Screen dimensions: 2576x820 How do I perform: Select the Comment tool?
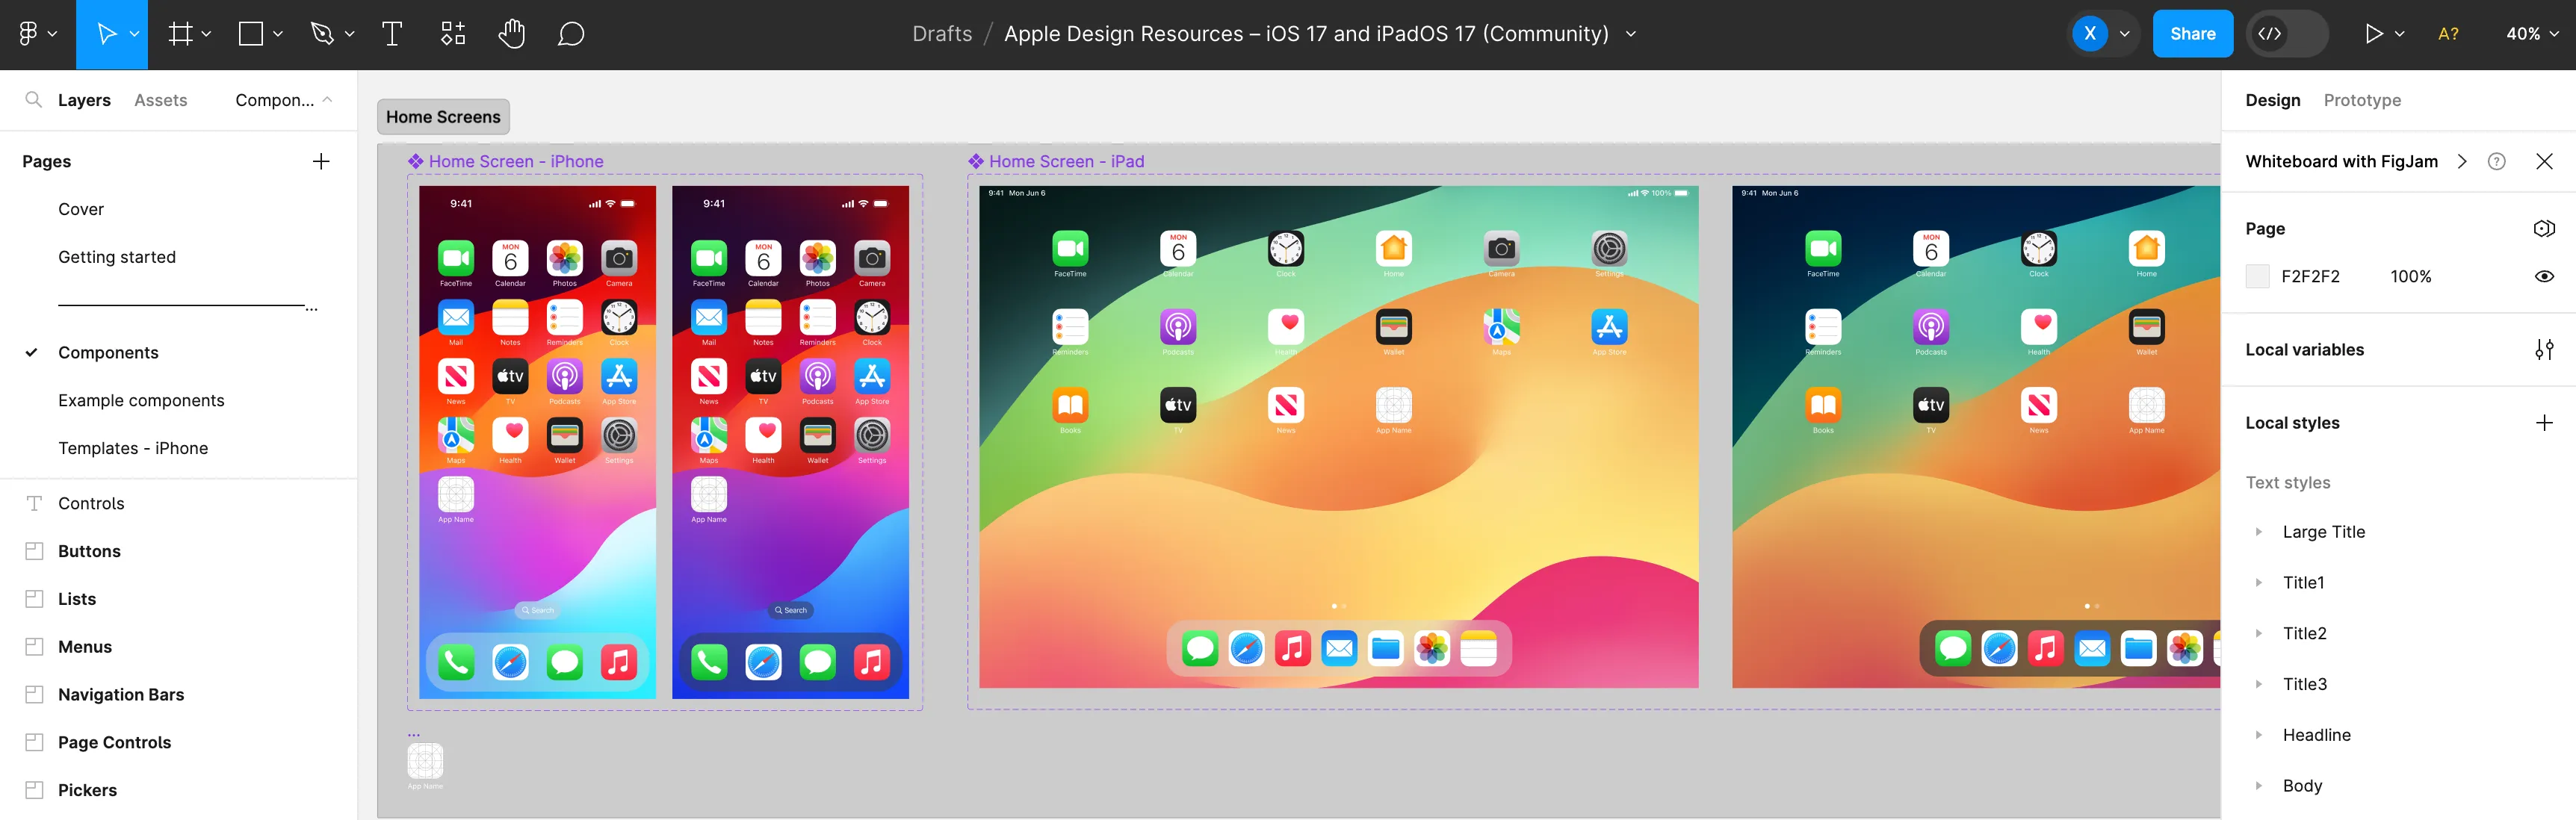570,33
